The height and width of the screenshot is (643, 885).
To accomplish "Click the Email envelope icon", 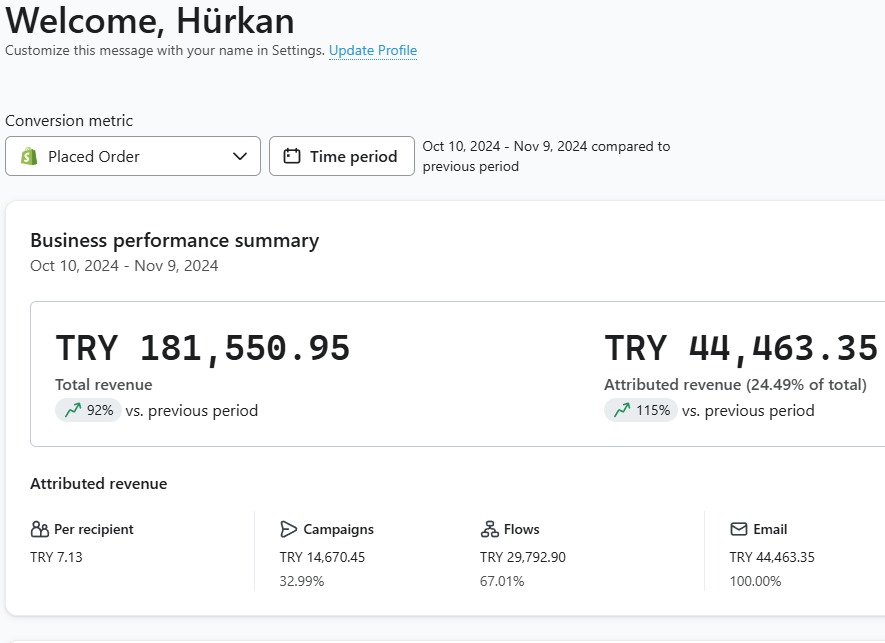I will point(739,529).
